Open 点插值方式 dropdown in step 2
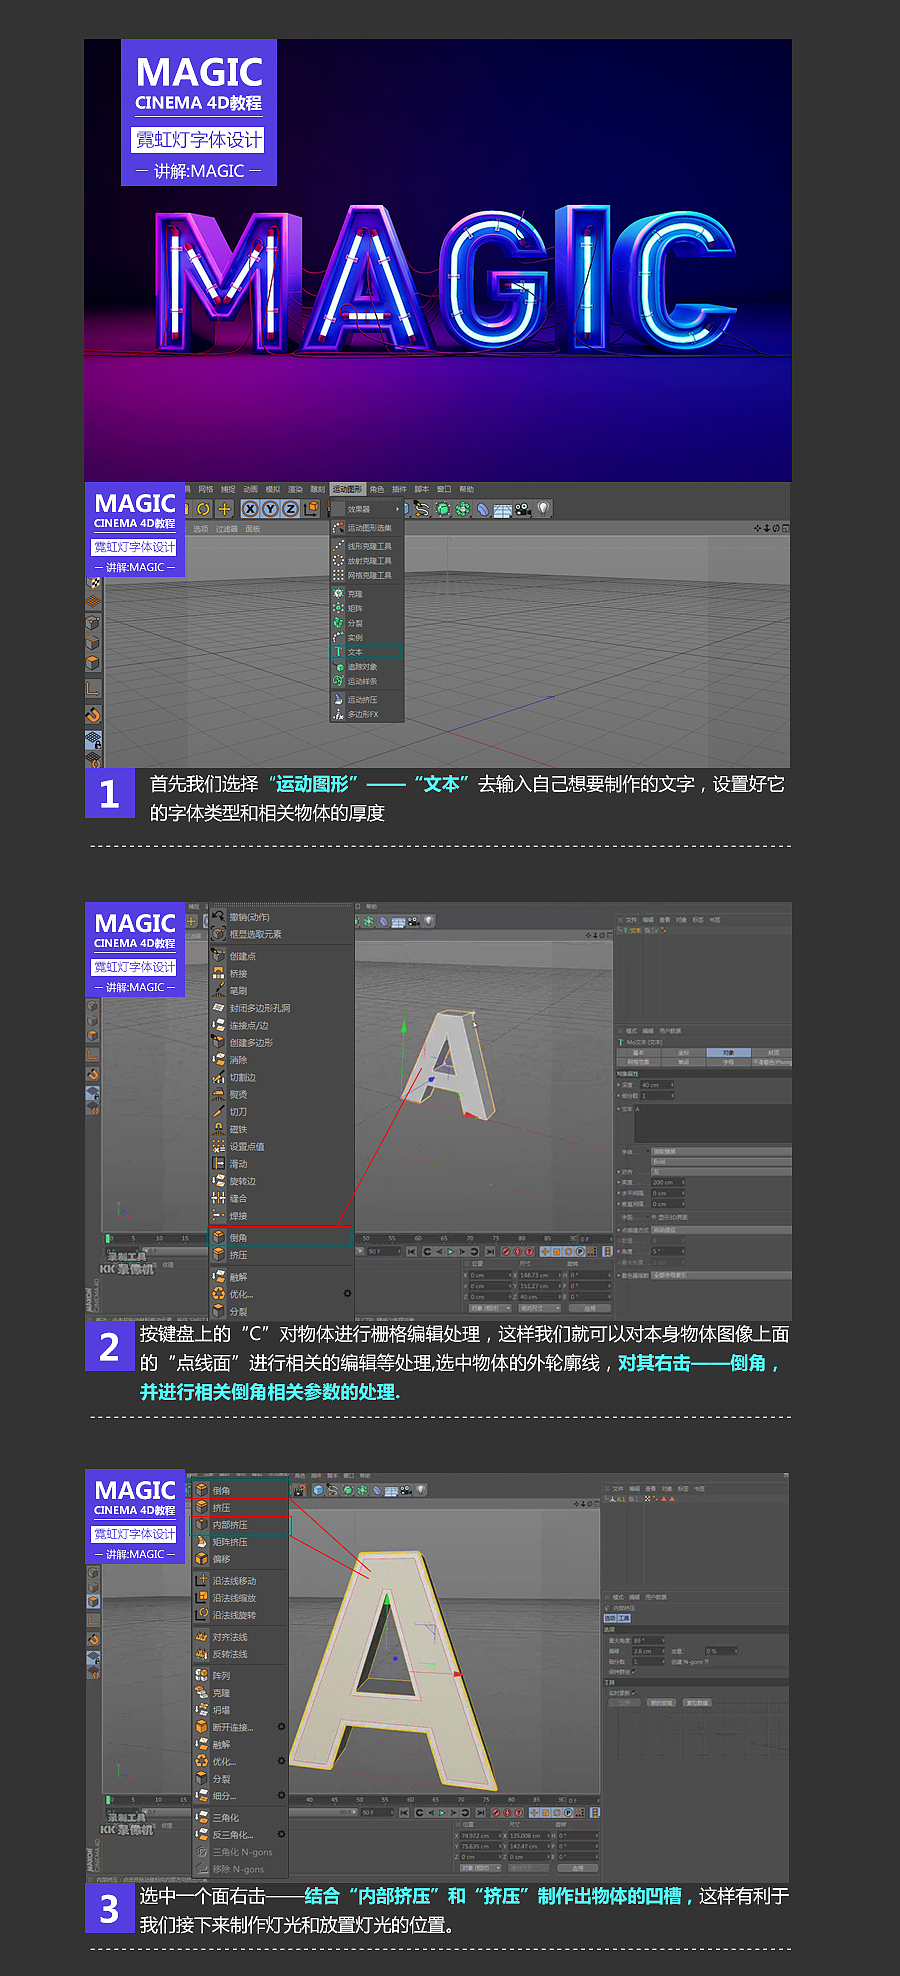Viewport: 900px width, 1976px height. 721,1230
